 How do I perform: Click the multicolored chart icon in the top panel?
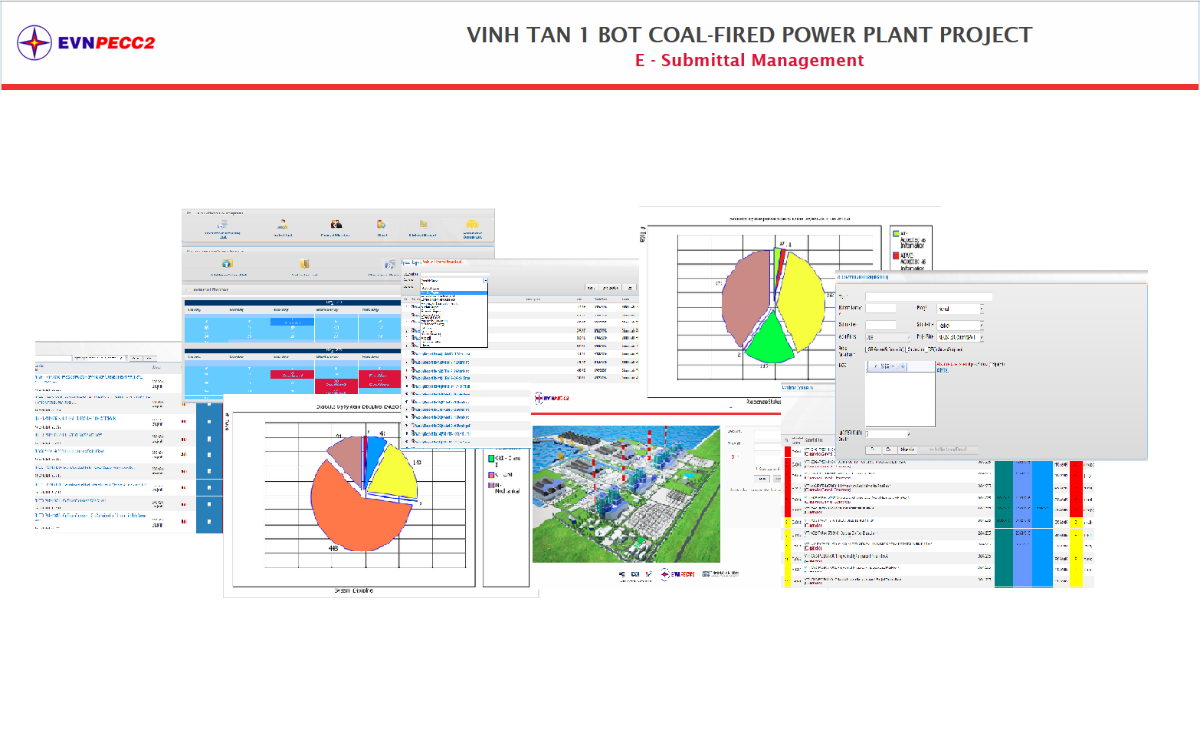coord(382,224)
